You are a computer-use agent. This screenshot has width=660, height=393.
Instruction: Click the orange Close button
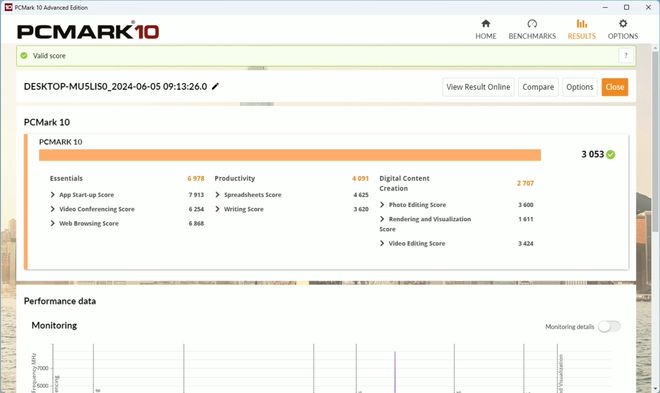[x=615, y=87]
